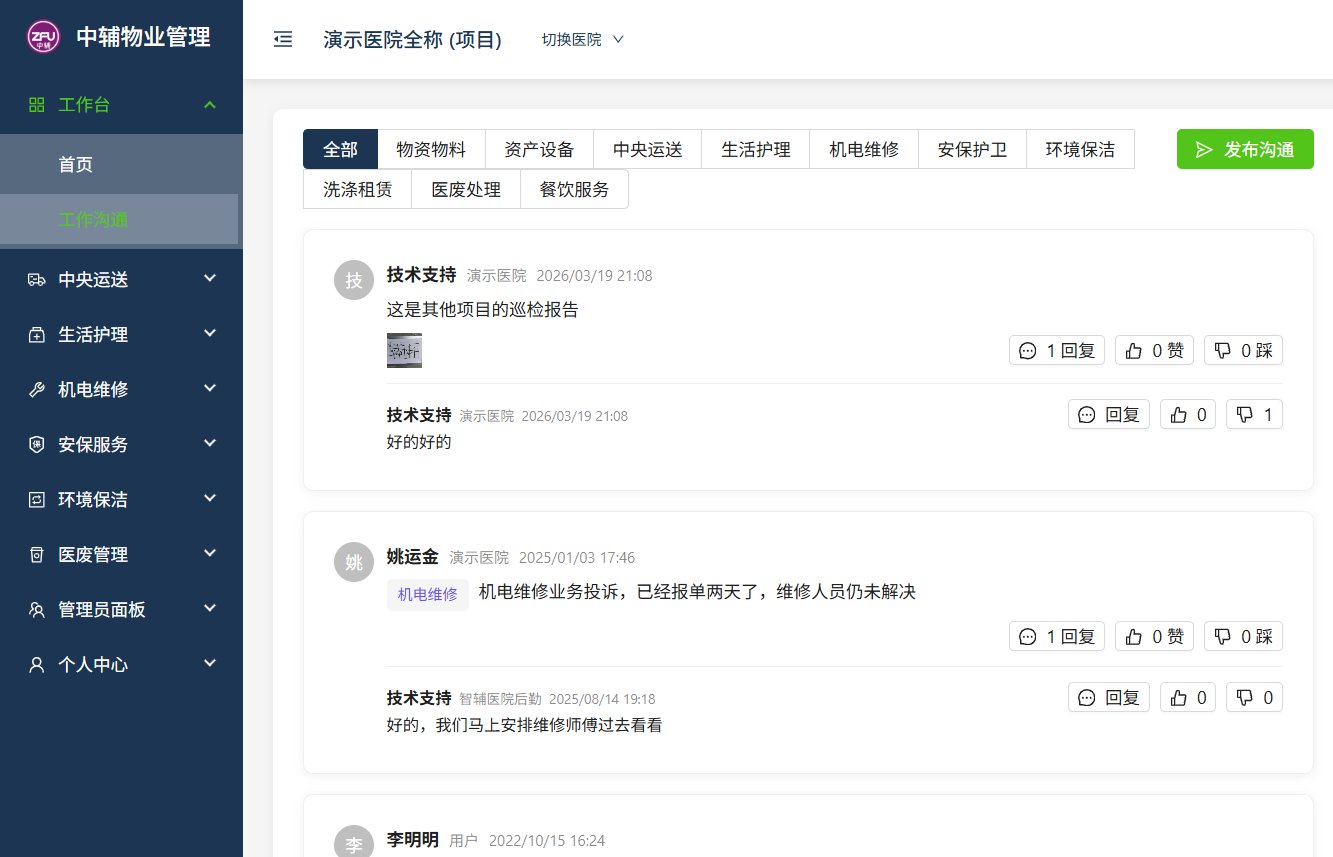The image size is (1333, 857).
Task: Click the shield icon beside 安保服务
Action: 37,445
